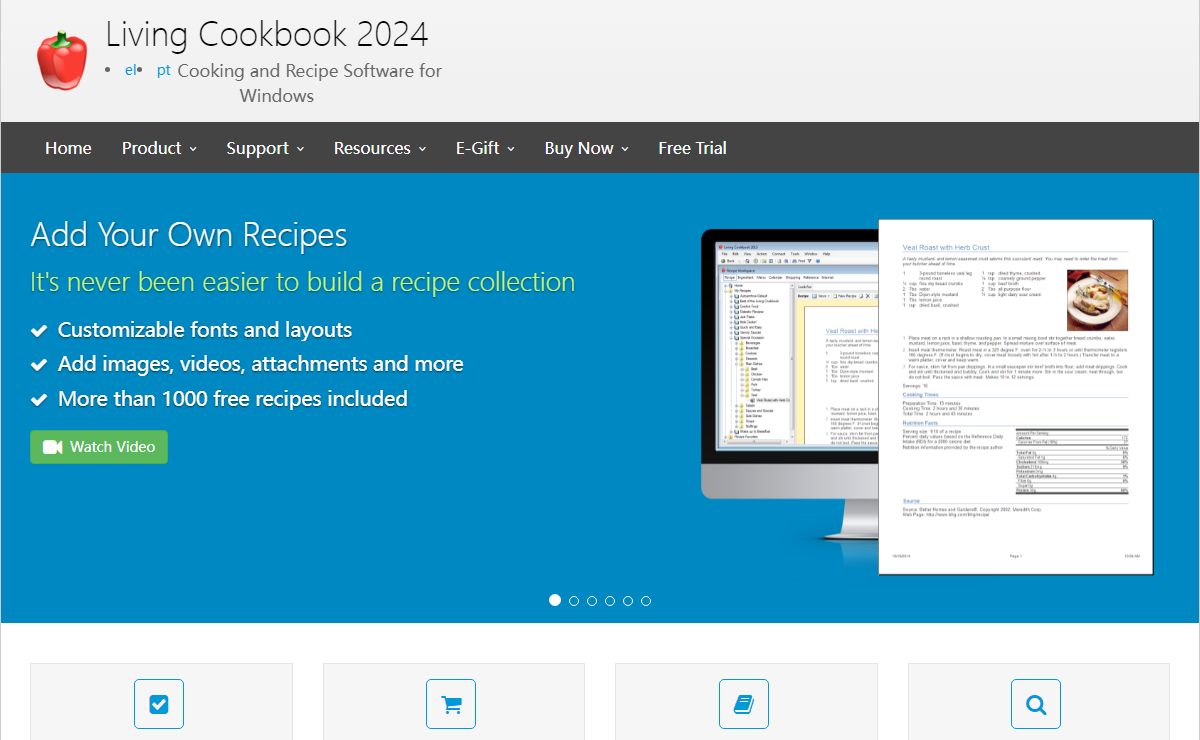Open the shopping cart feature icon
The image size is (1200, 740).
451,704
